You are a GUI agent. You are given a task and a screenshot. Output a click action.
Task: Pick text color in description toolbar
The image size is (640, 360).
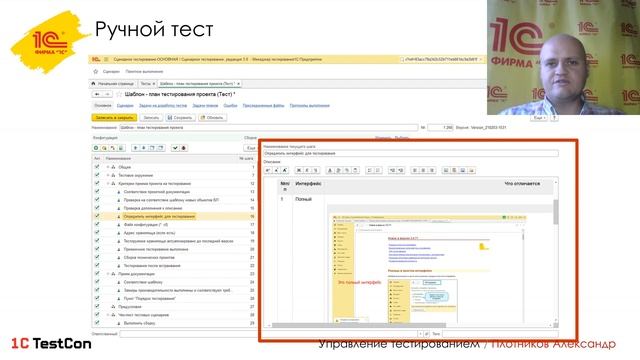tap(330, 170)
